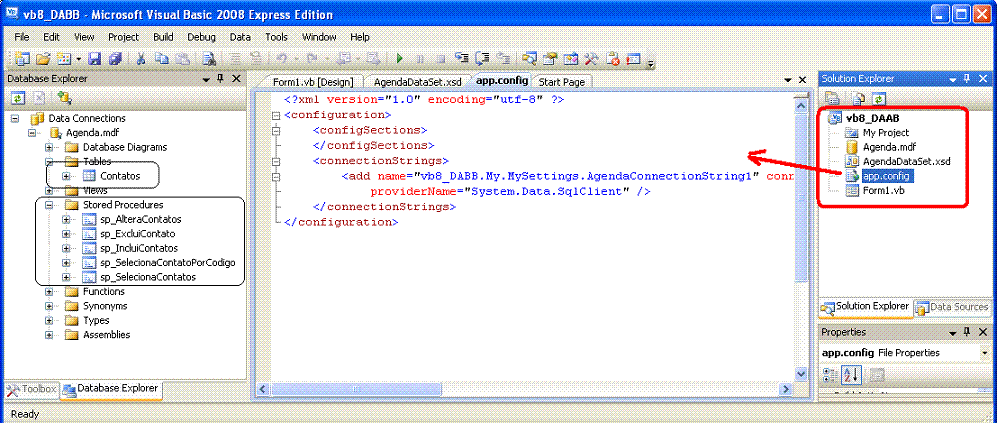Click Refresh icon in Database Explorer

pyautogui.click(x=19, y=98)
